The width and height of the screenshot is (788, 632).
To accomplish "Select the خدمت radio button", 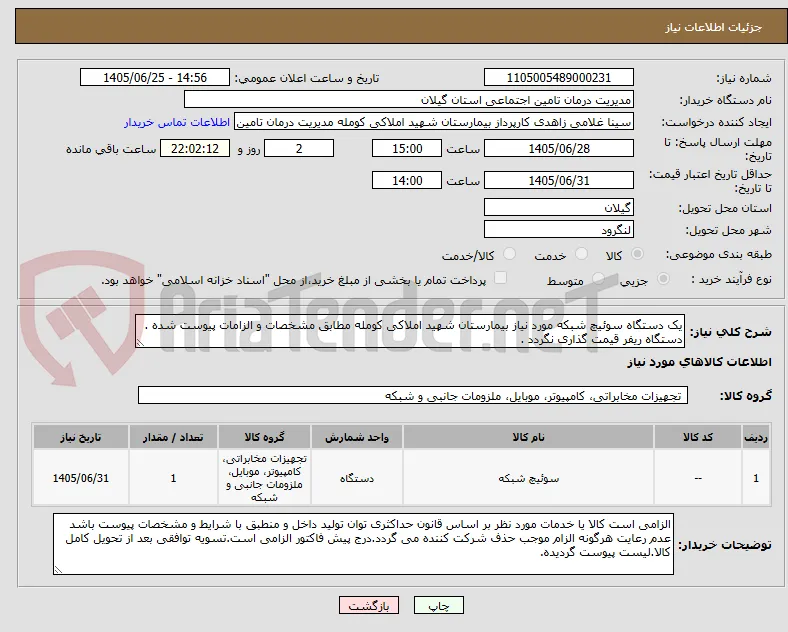I will [581, 254].
